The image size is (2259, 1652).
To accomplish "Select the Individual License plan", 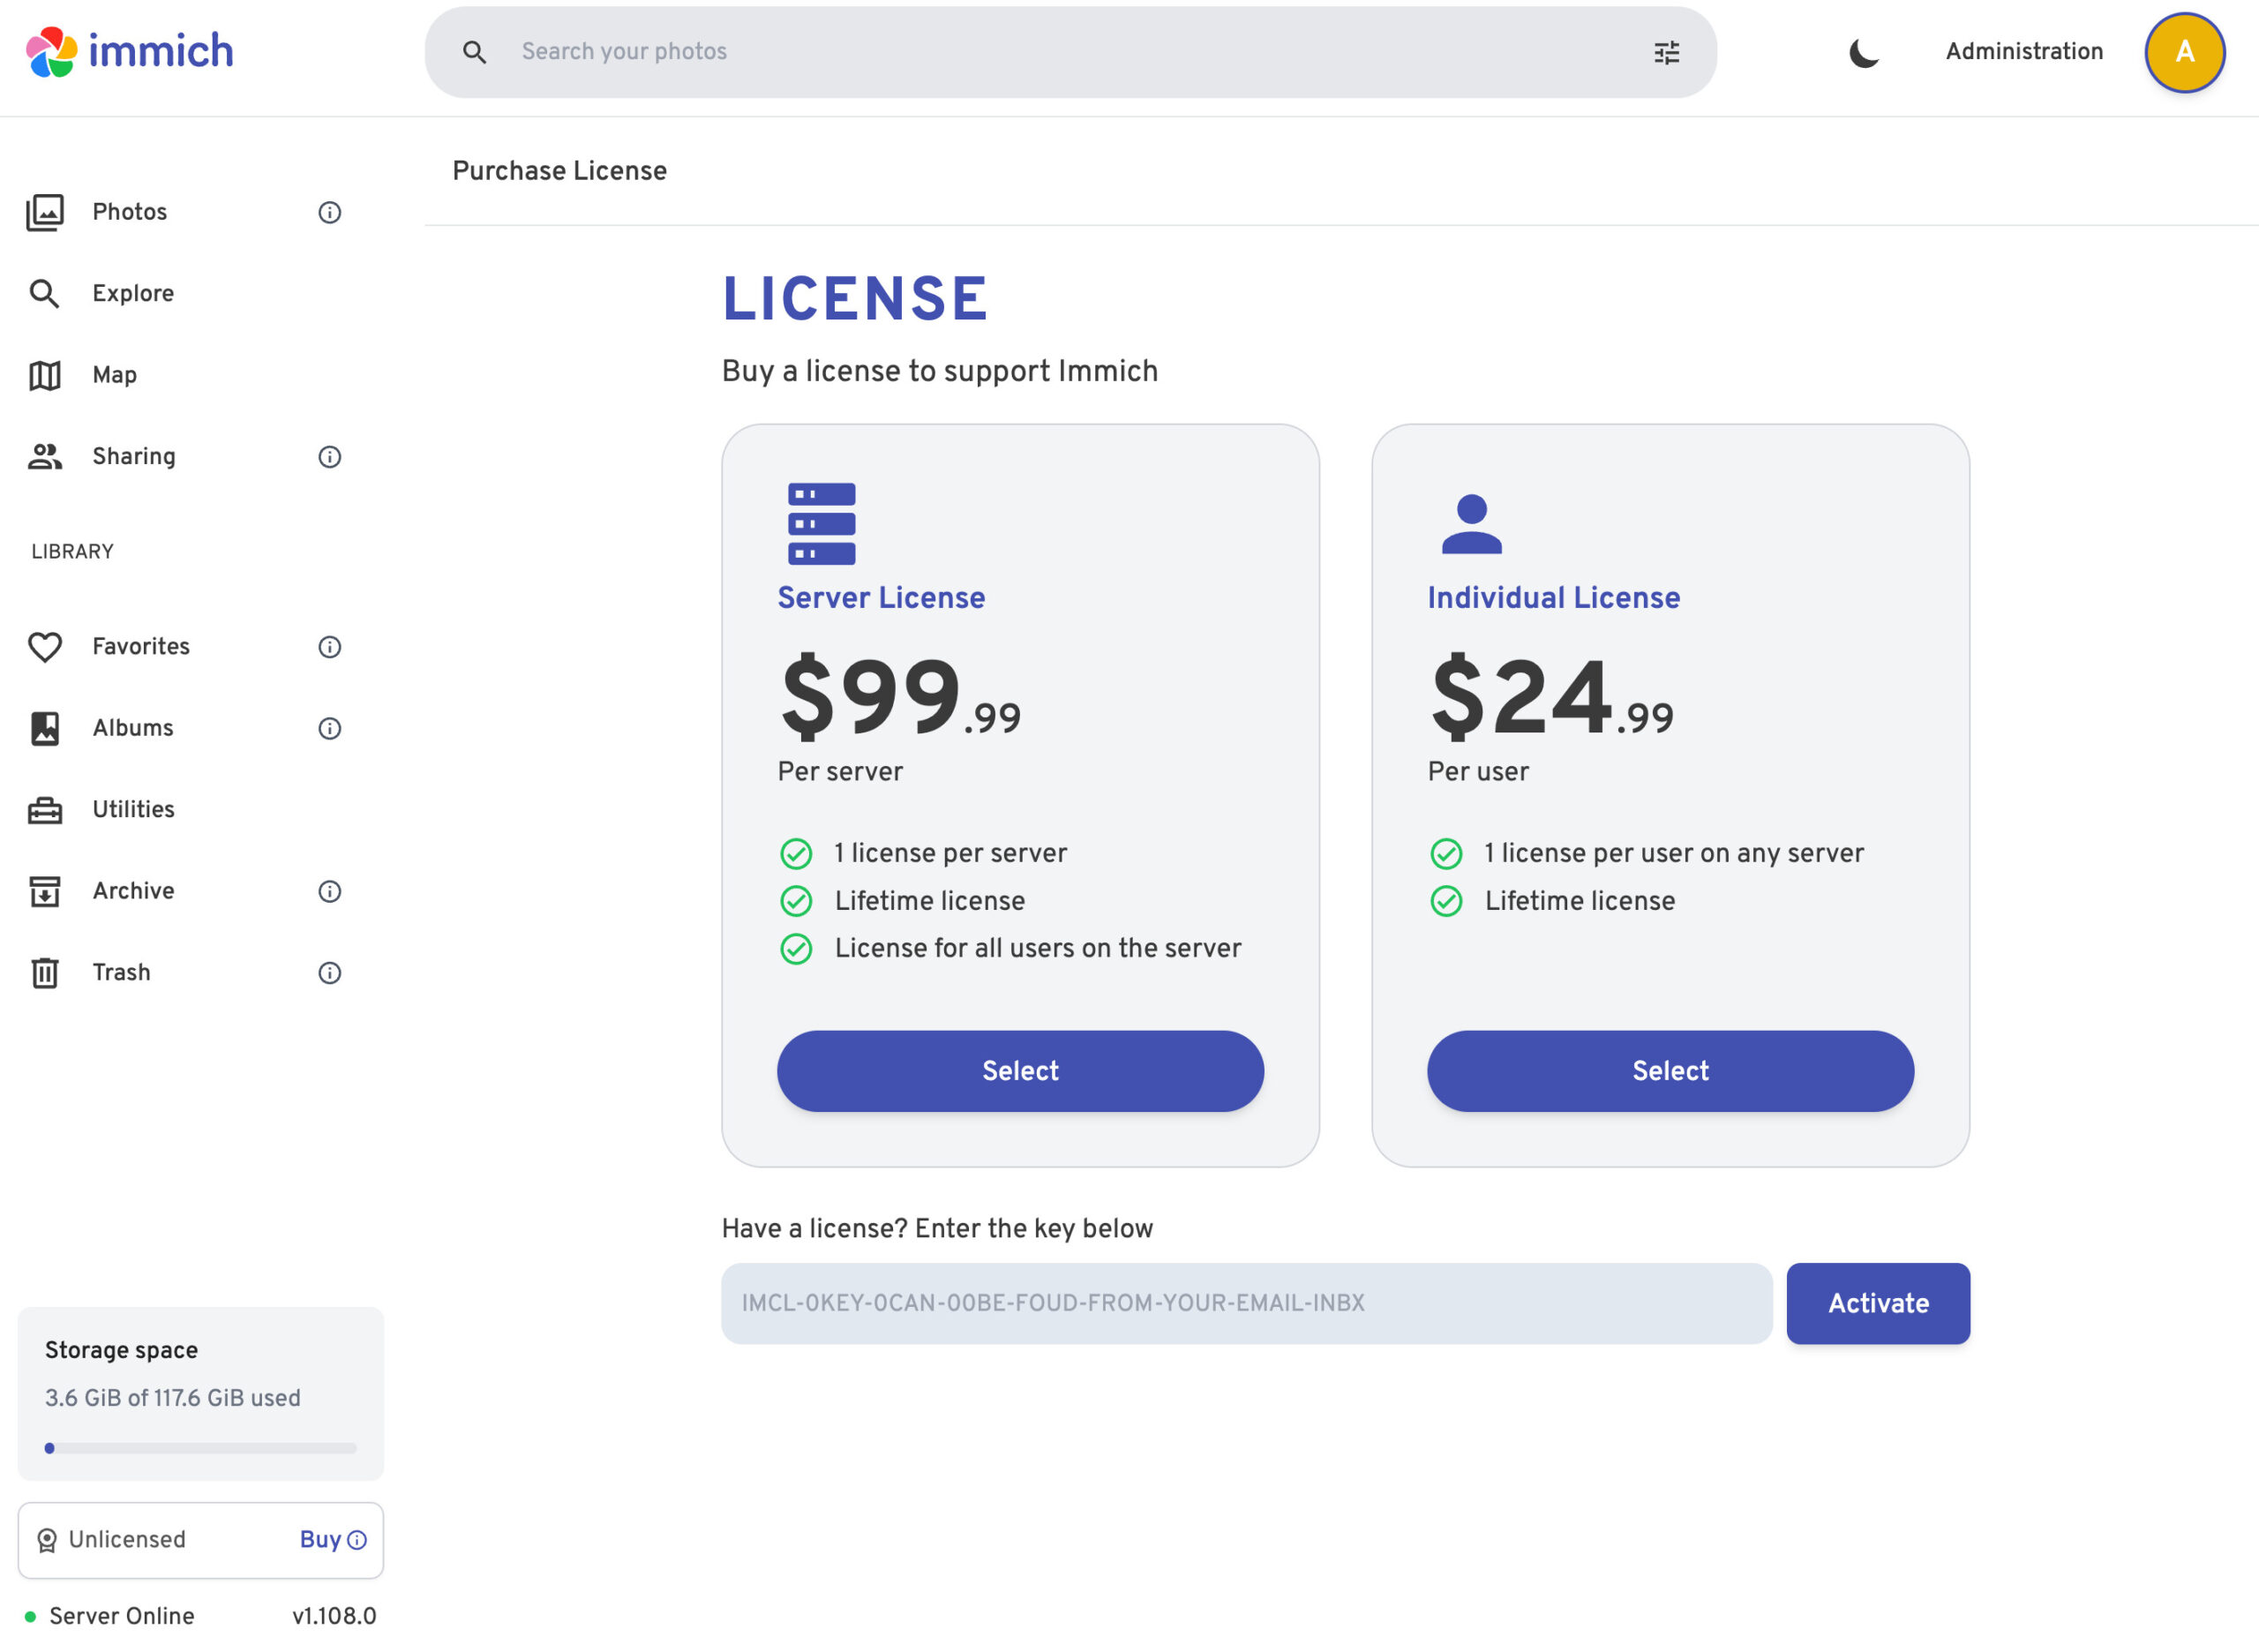I will pyautogui.click(x=1670, y=1071).
